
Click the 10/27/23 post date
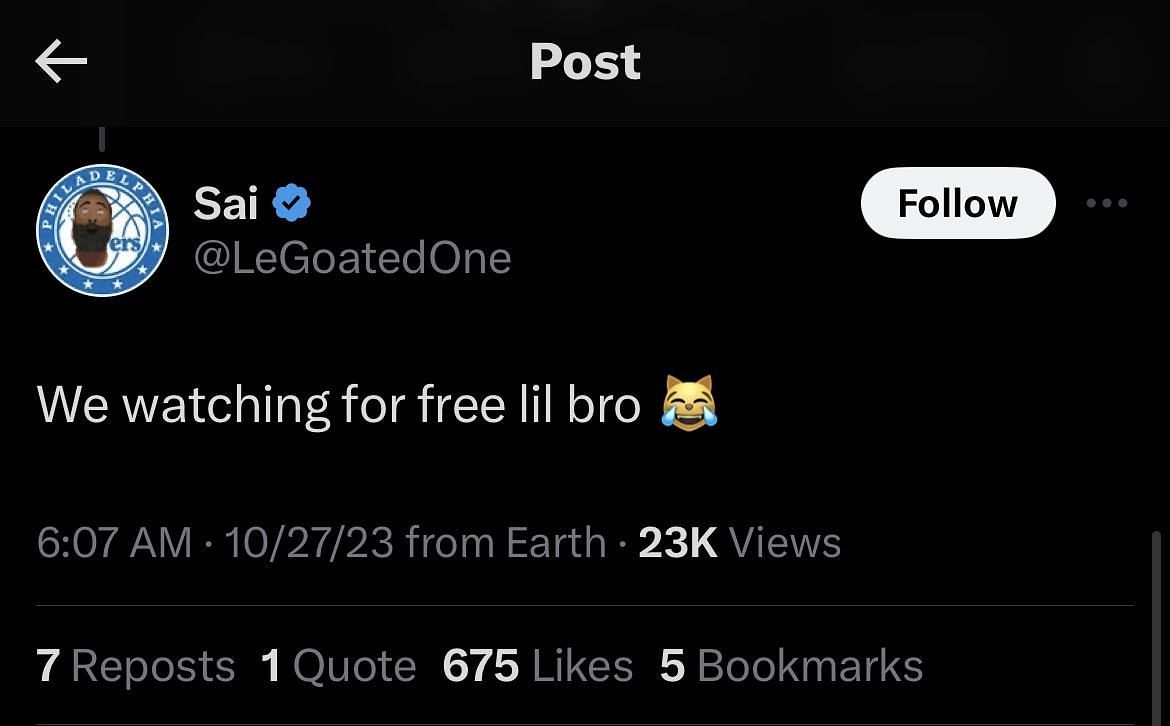(310, 543)
